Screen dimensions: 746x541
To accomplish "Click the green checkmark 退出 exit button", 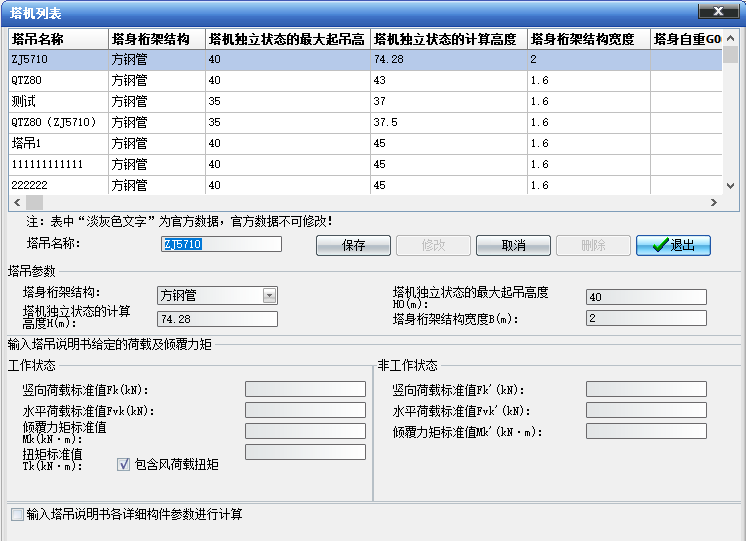I will 673,246.
